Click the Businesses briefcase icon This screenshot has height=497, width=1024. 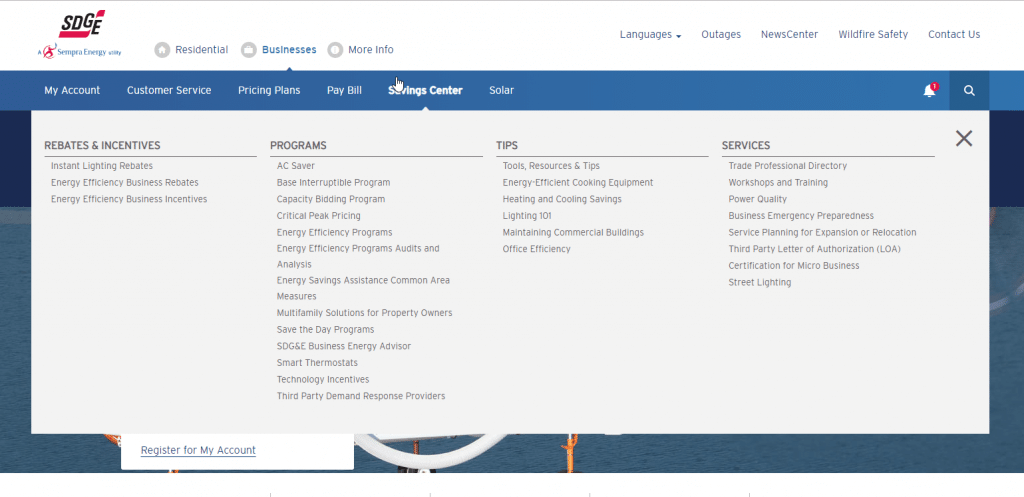(248, 50)
